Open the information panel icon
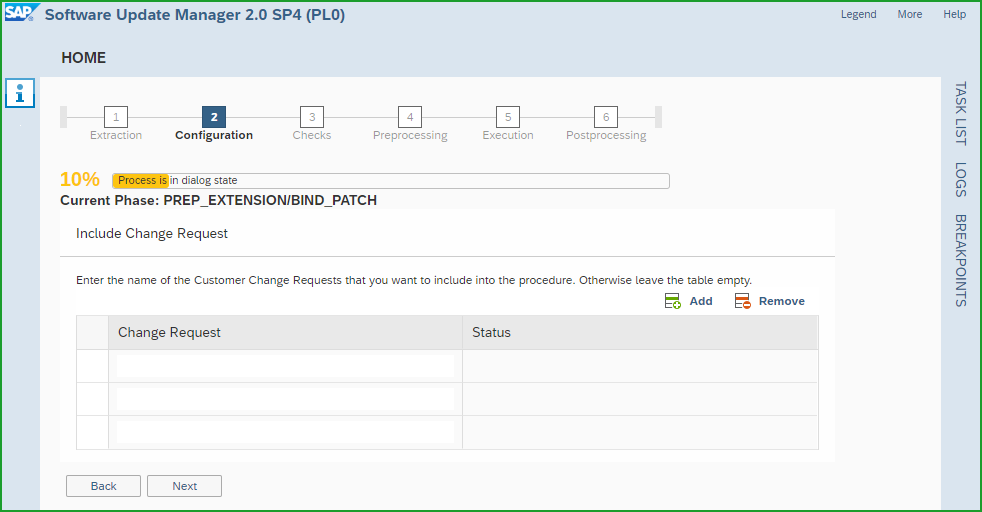The height and width of the screenshot is (512, 982). click(x=20, y=93)
